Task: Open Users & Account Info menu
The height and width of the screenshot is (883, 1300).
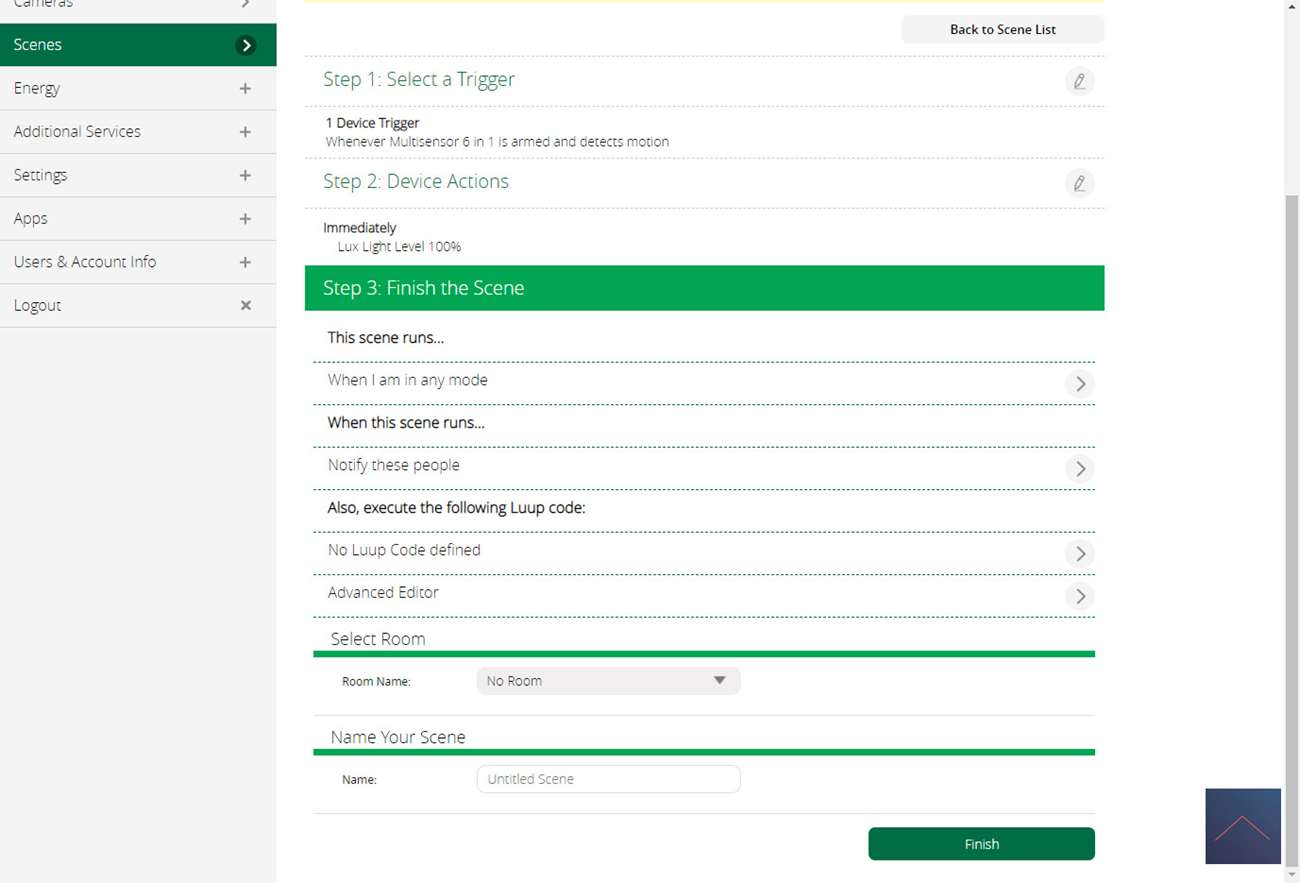Action: (x=85, y=261)
